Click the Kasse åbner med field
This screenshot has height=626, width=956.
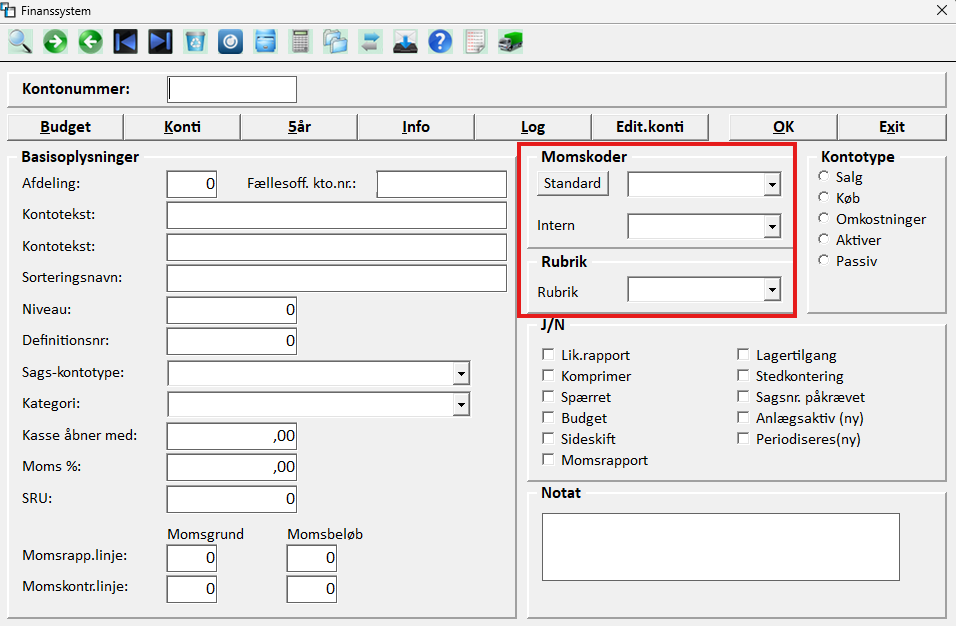[232, 436]
